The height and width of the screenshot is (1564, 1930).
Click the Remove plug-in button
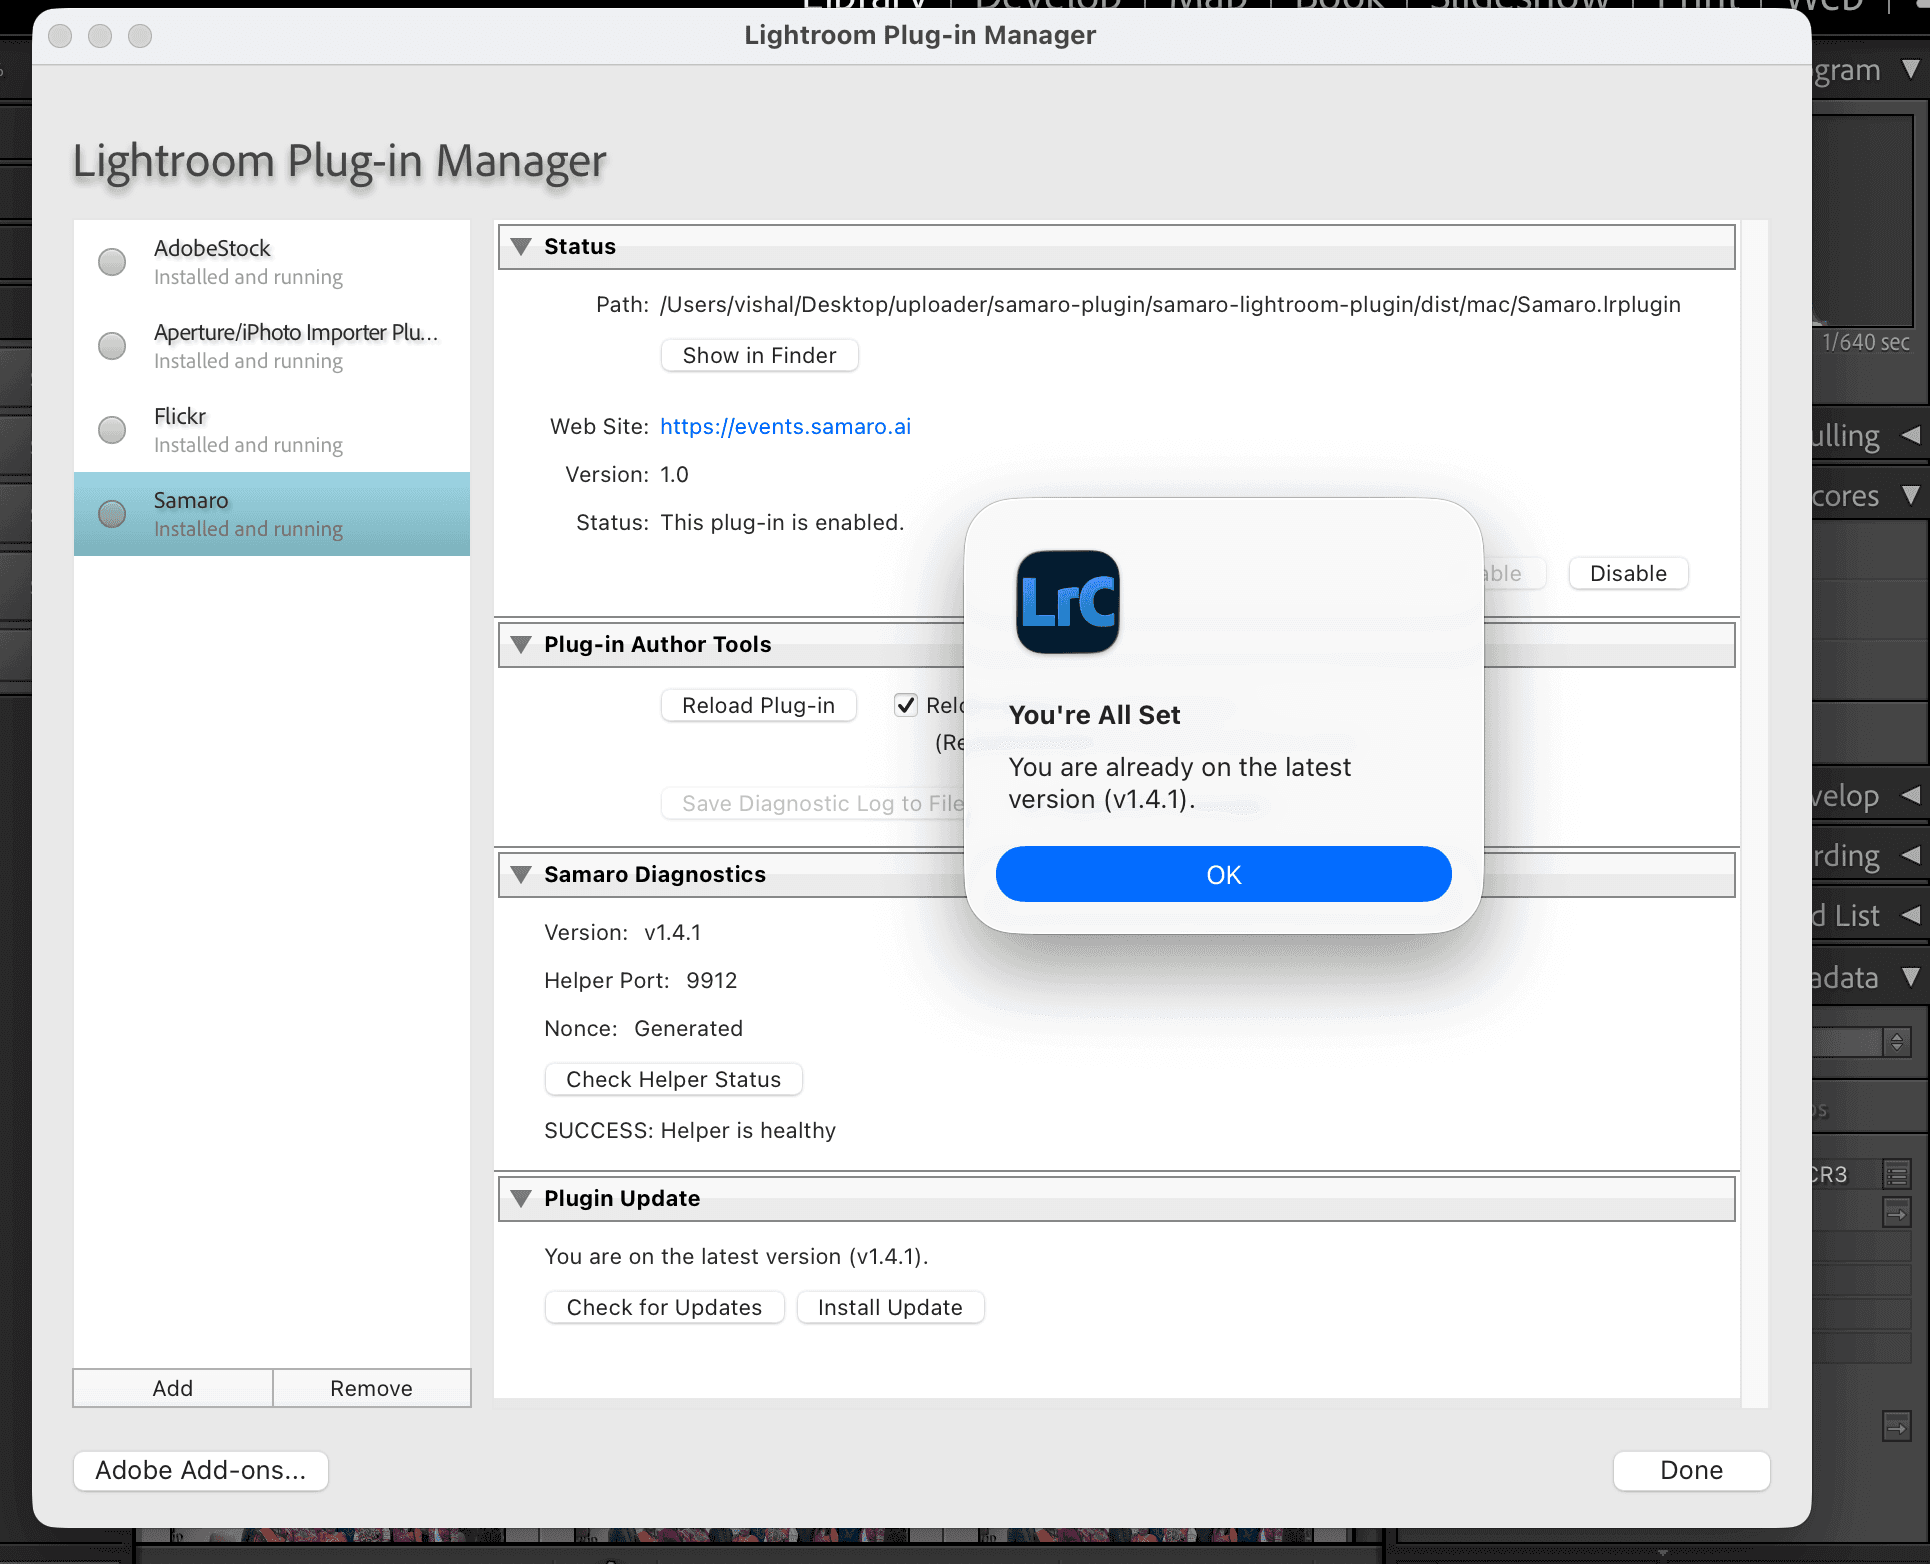click(x=371, y=1388)
